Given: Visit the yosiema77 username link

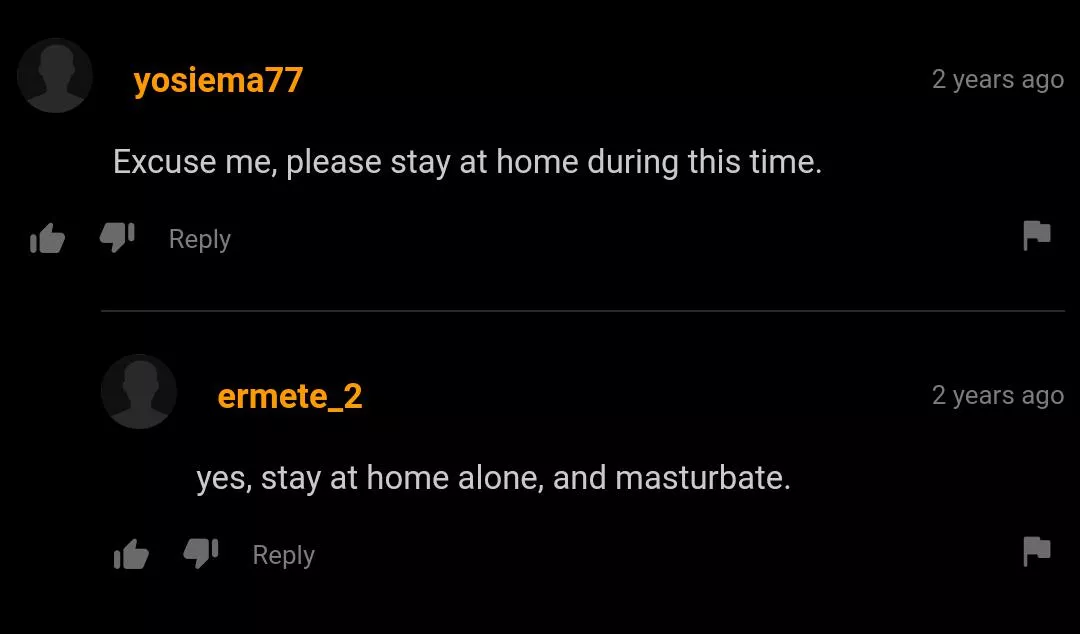Looking at the screenshot, I should pyautogui.click(x=218, y=81).
